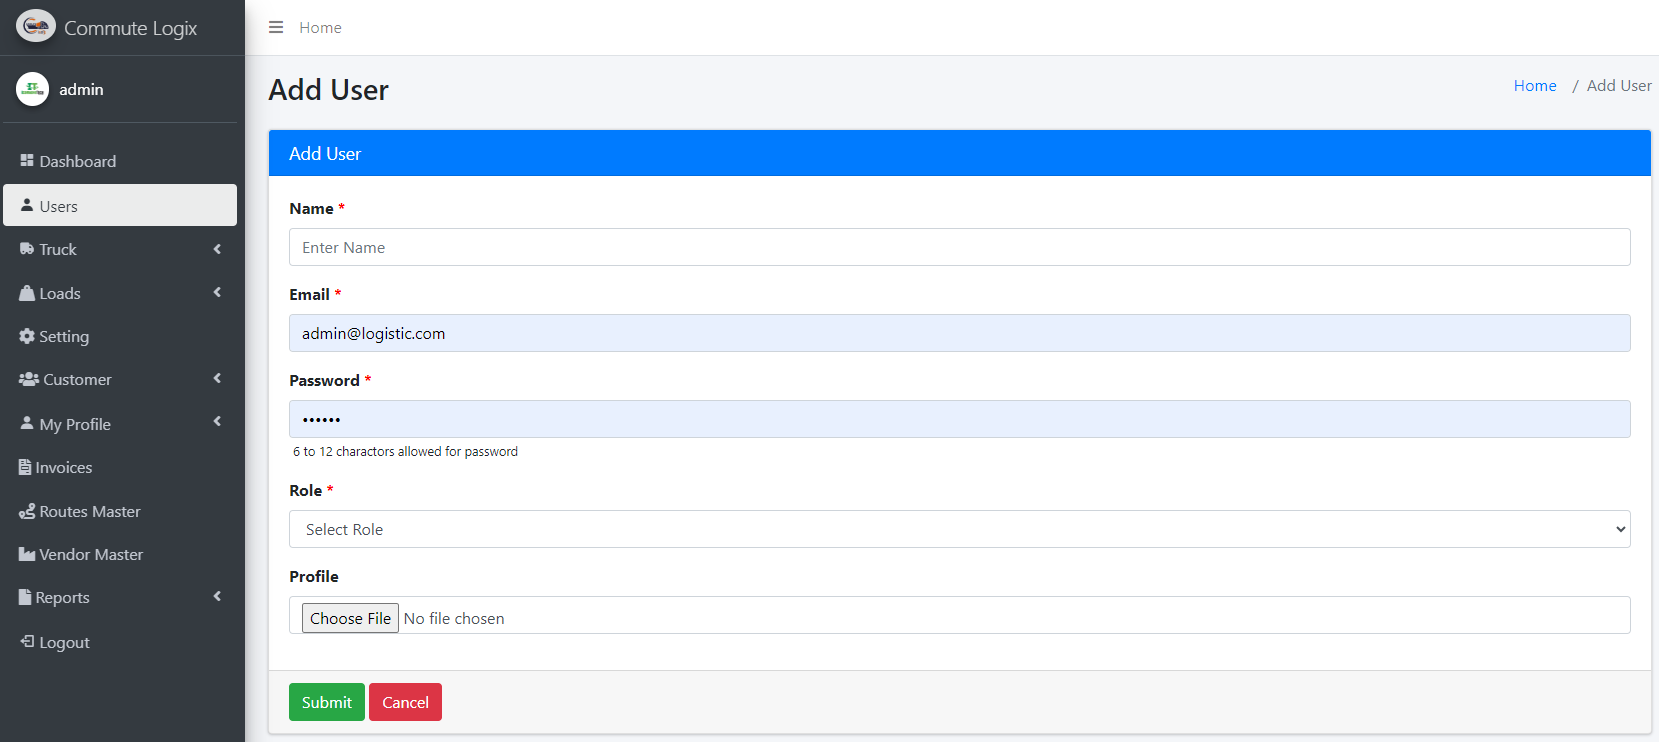Open Dashboard via its grid icon
This screenshot has width=1659, height=742.
point(27,161)
